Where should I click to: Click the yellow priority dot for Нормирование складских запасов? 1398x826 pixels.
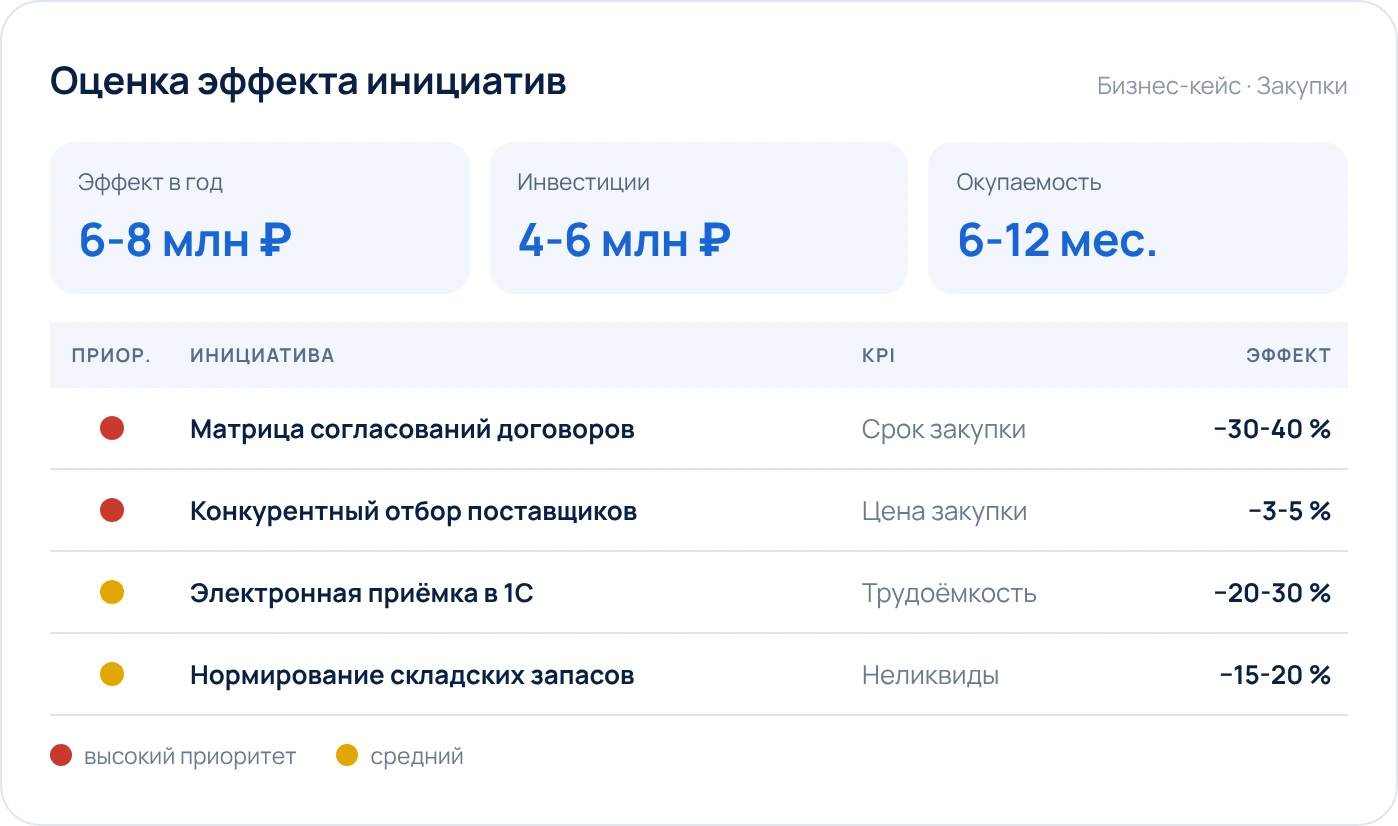point(112,675)
